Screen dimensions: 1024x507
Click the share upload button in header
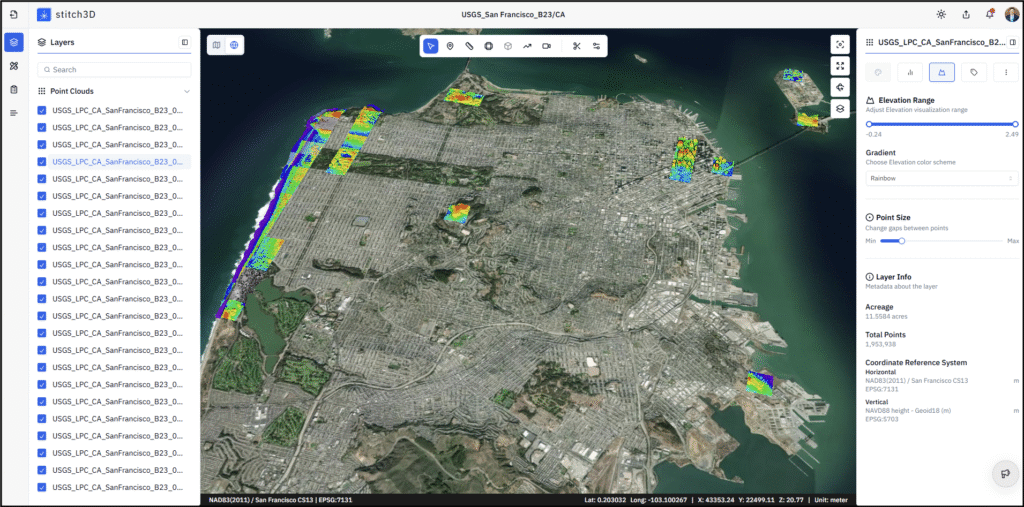pyautogui.click(x=966, y=15)
